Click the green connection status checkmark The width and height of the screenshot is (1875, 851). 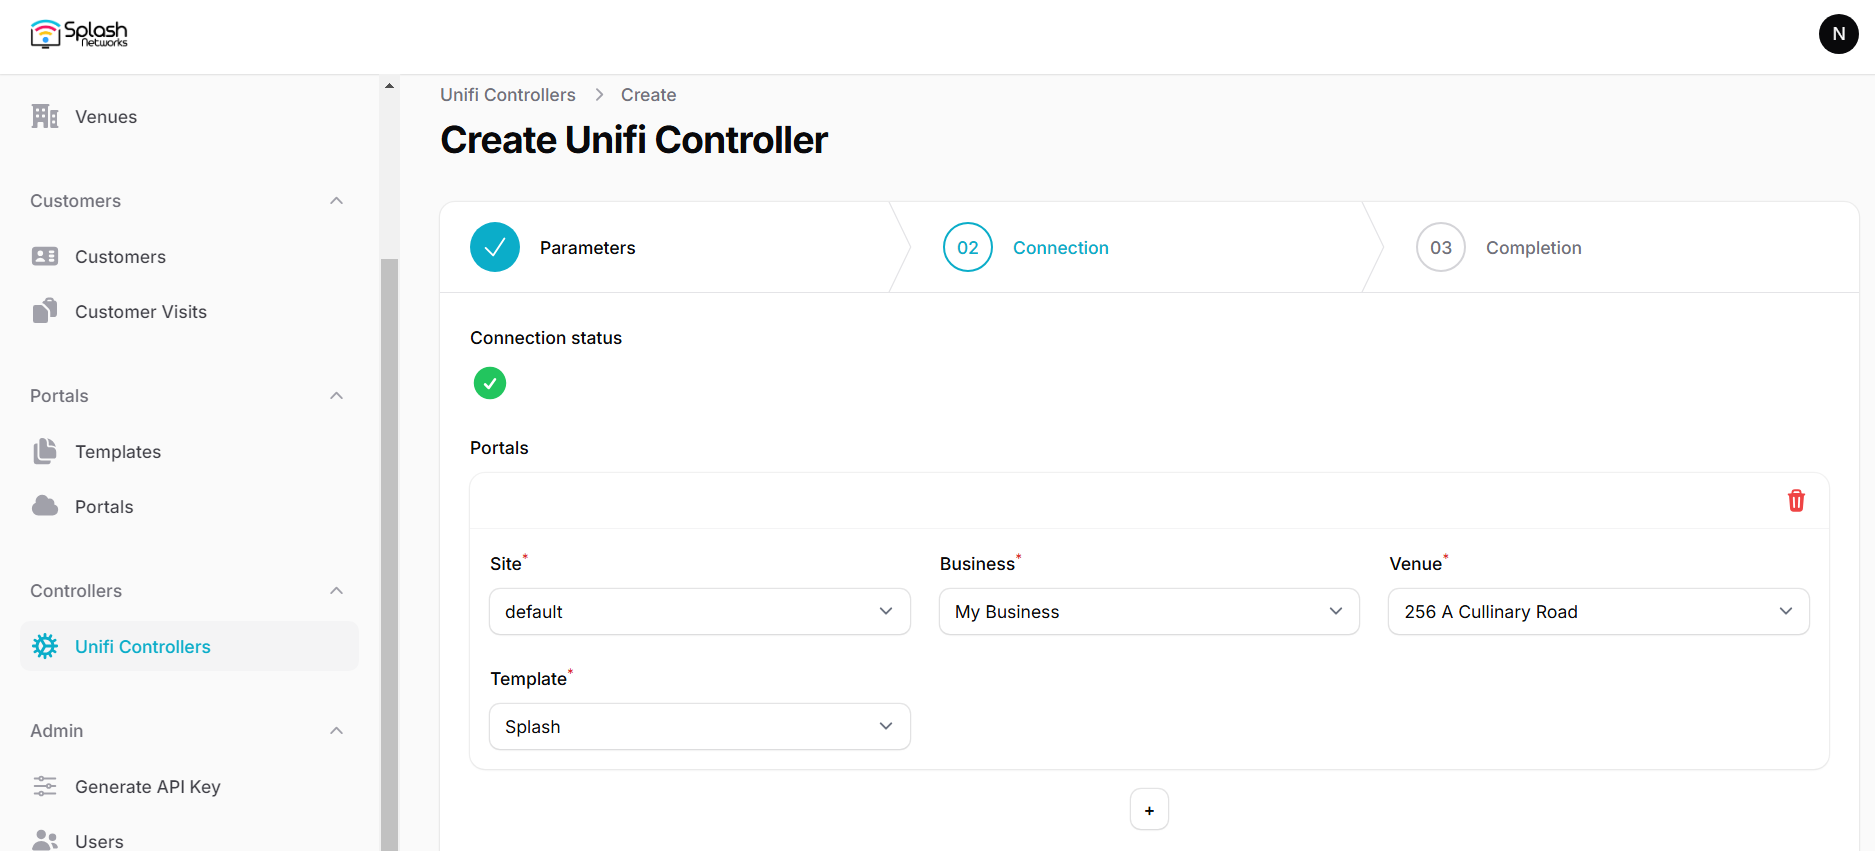click(490, 383)
